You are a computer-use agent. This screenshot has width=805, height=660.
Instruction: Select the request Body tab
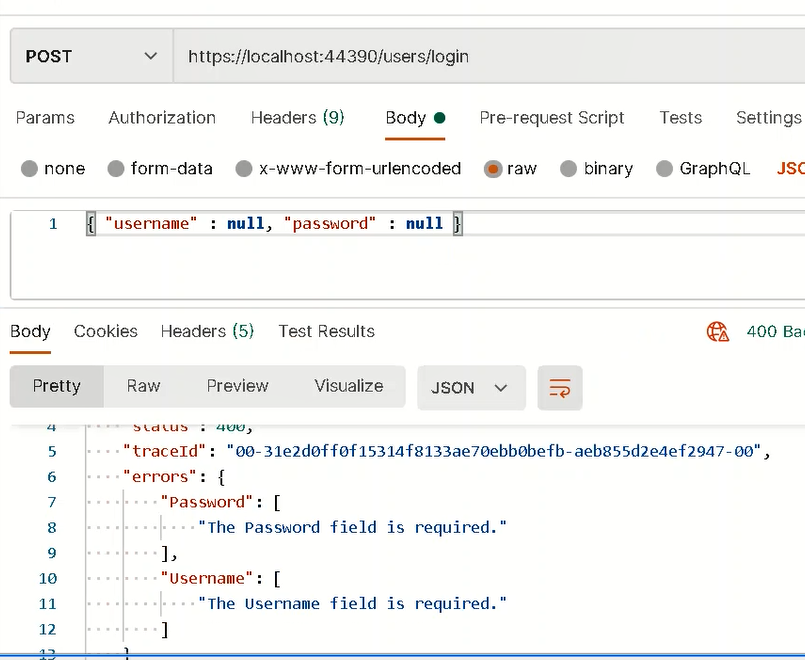coord(415,118)
